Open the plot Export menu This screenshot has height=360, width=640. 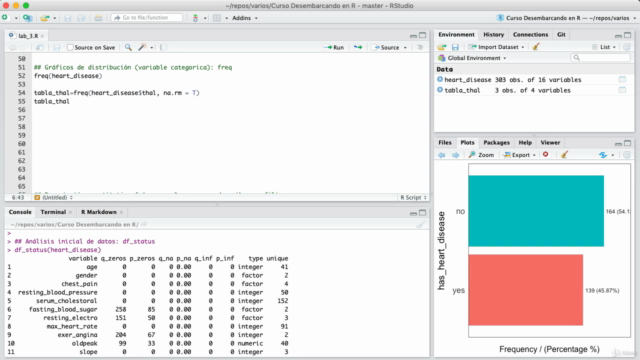(x=520, y=155)
